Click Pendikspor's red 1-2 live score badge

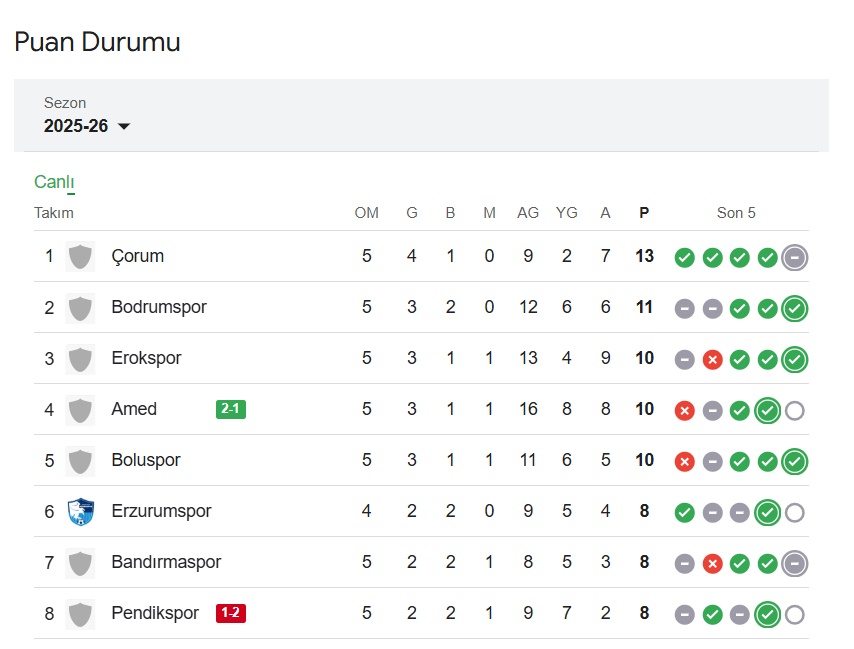tap(231, 613)
